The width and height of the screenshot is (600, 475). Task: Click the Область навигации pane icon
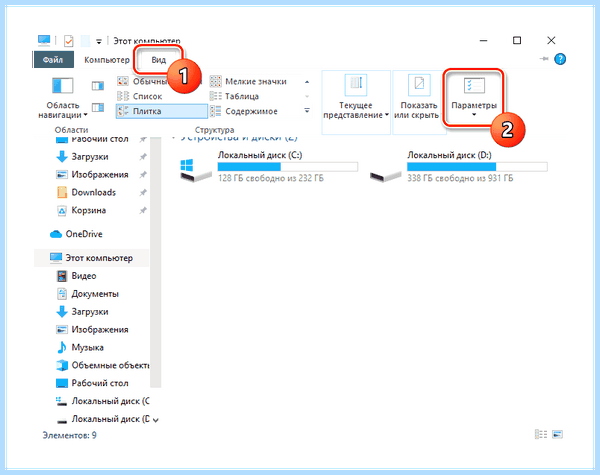[x=62, y=86]
